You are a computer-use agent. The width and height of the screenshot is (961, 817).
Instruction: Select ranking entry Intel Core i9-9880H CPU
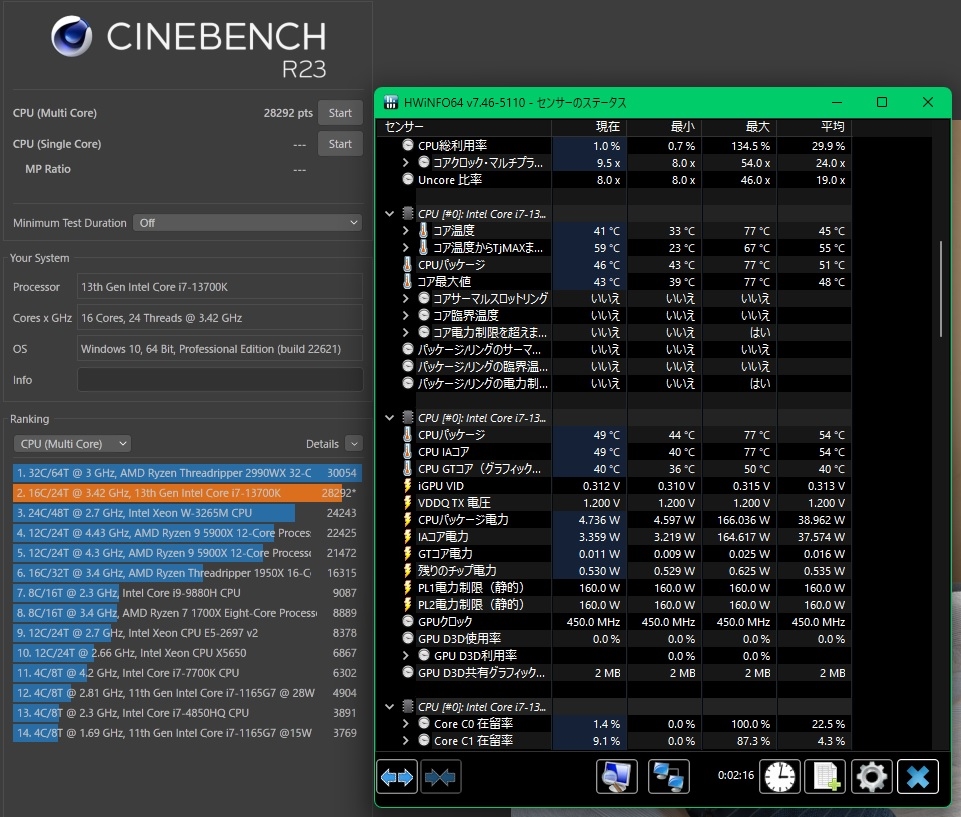point(187,593)
